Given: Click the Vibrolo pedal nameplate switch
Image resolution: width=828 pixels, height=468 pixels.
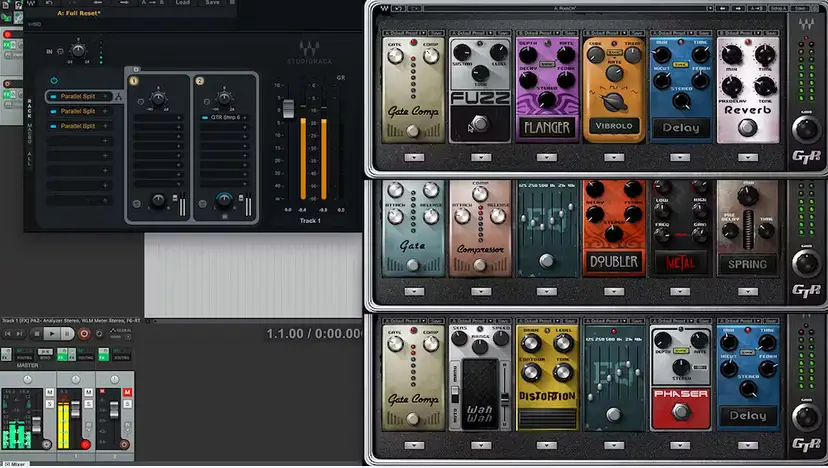Looking at the screenshot, I should click(x=614, y=126).
